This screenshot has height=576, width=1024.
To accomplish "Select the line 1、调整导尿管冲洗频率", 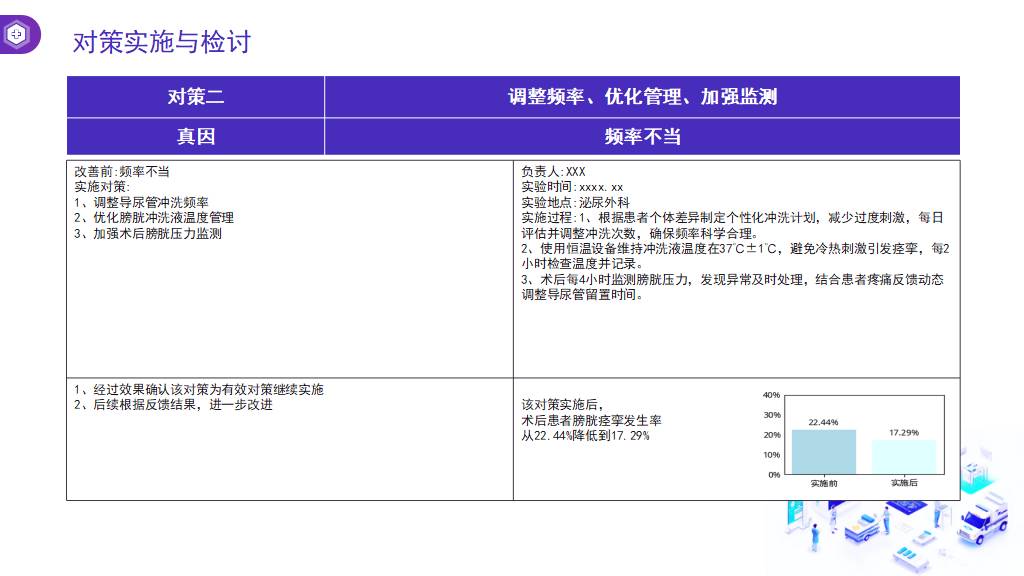I will click(x=141, y=202).
